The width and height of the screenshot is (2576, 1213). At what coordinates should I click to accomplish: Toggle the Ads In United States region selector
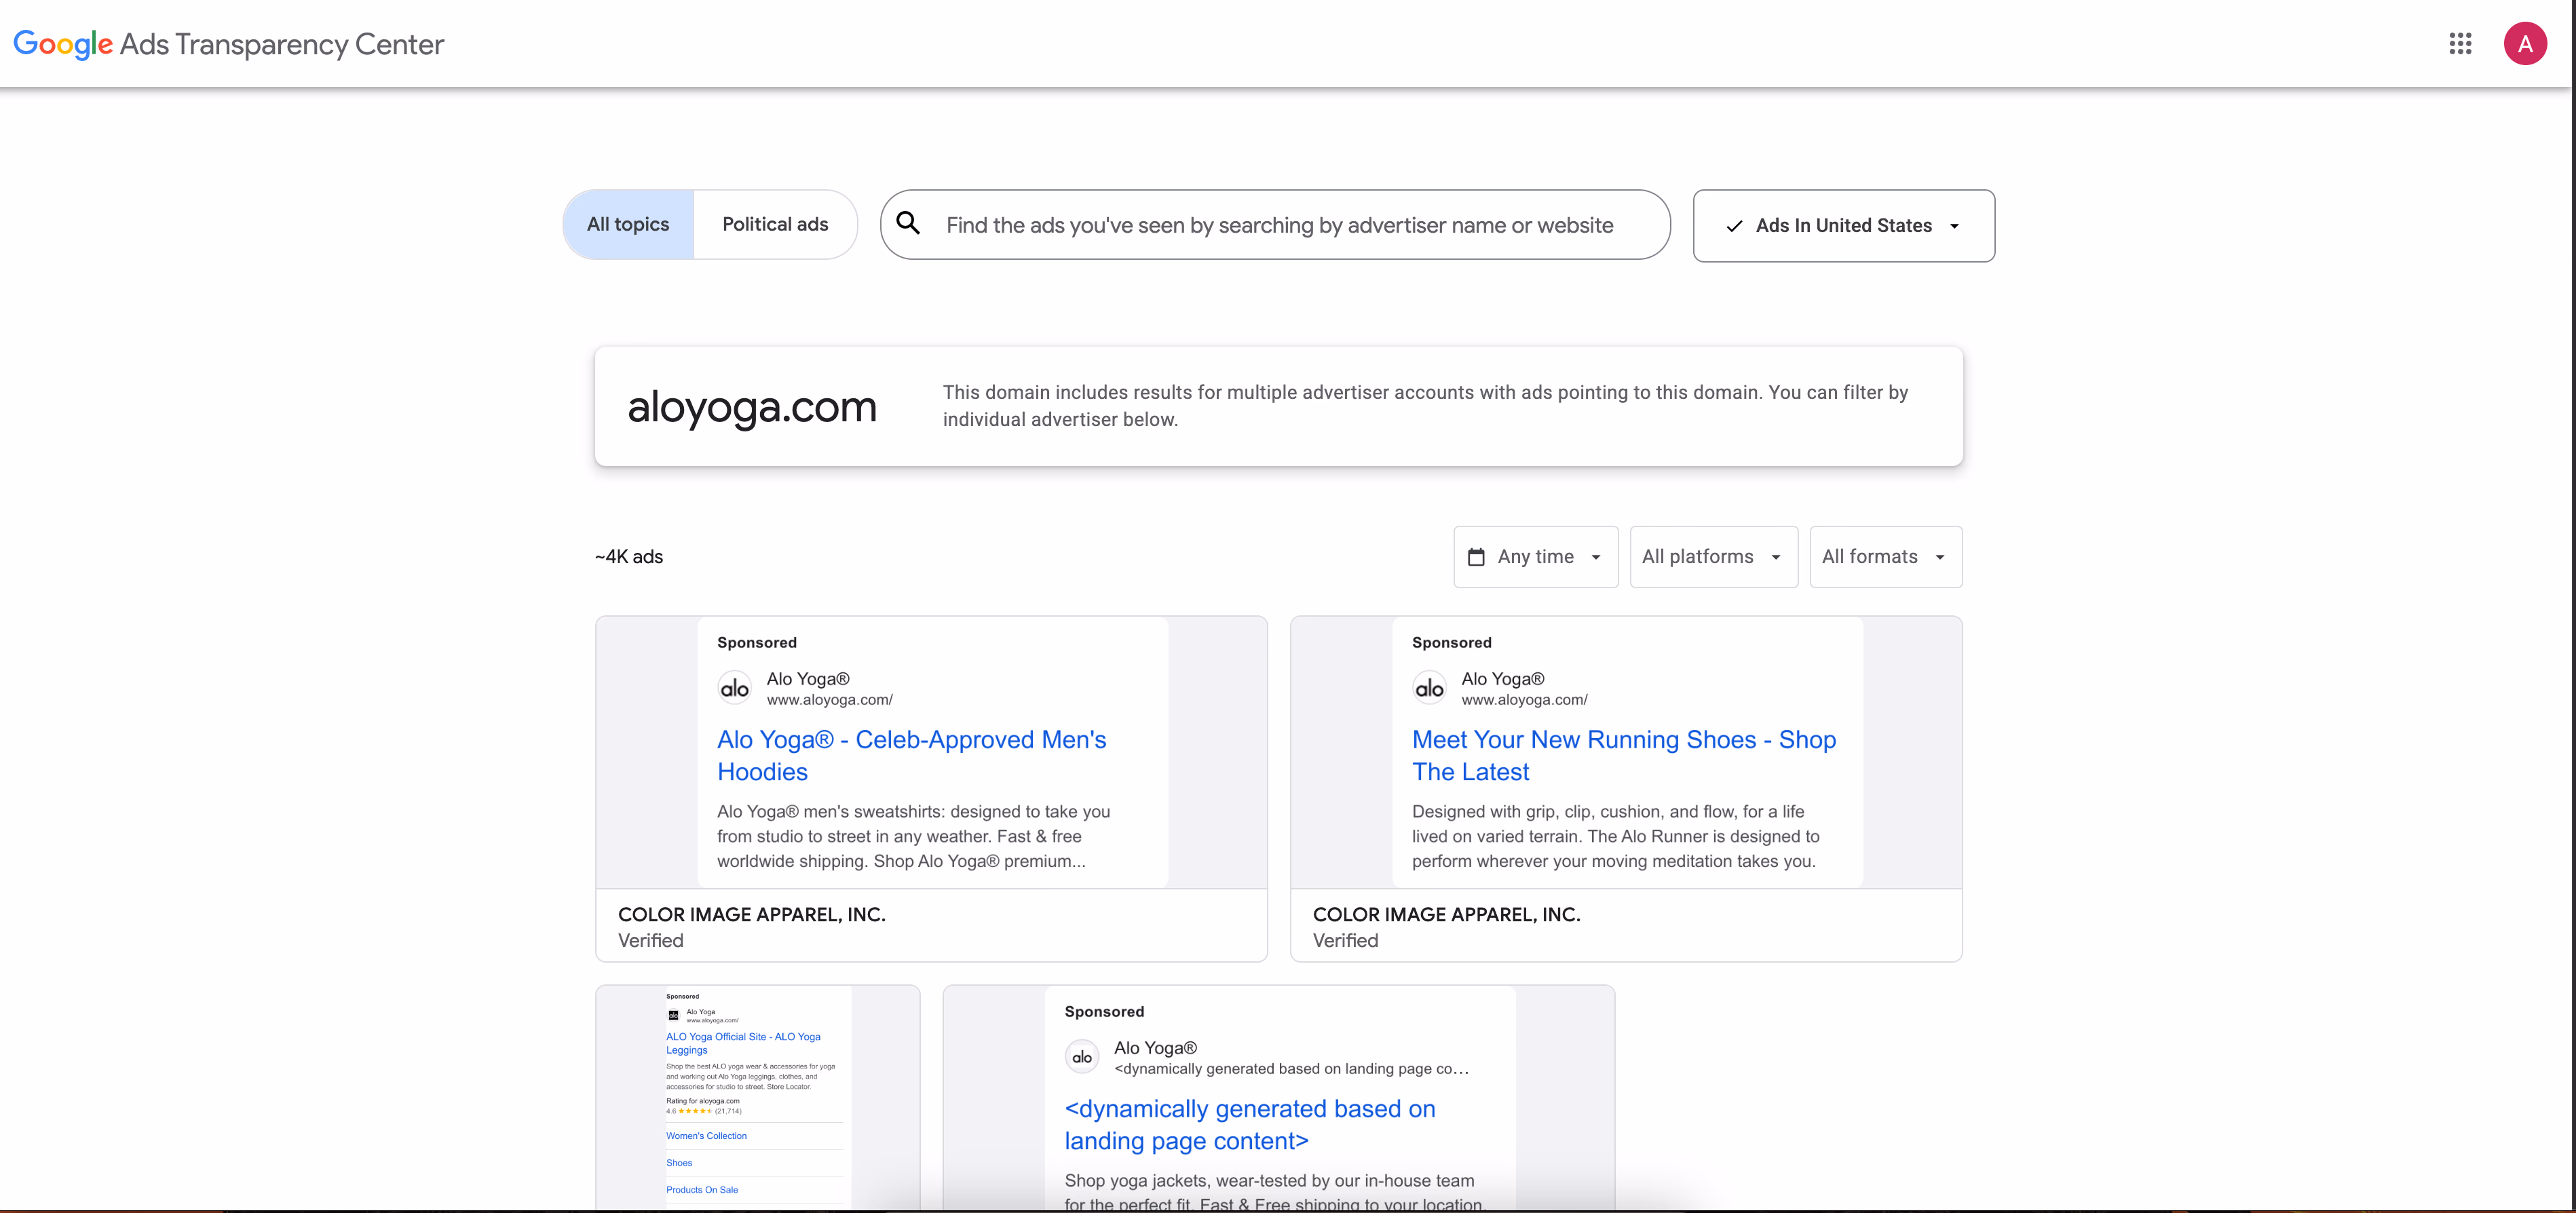click(x=1844, y=226)
